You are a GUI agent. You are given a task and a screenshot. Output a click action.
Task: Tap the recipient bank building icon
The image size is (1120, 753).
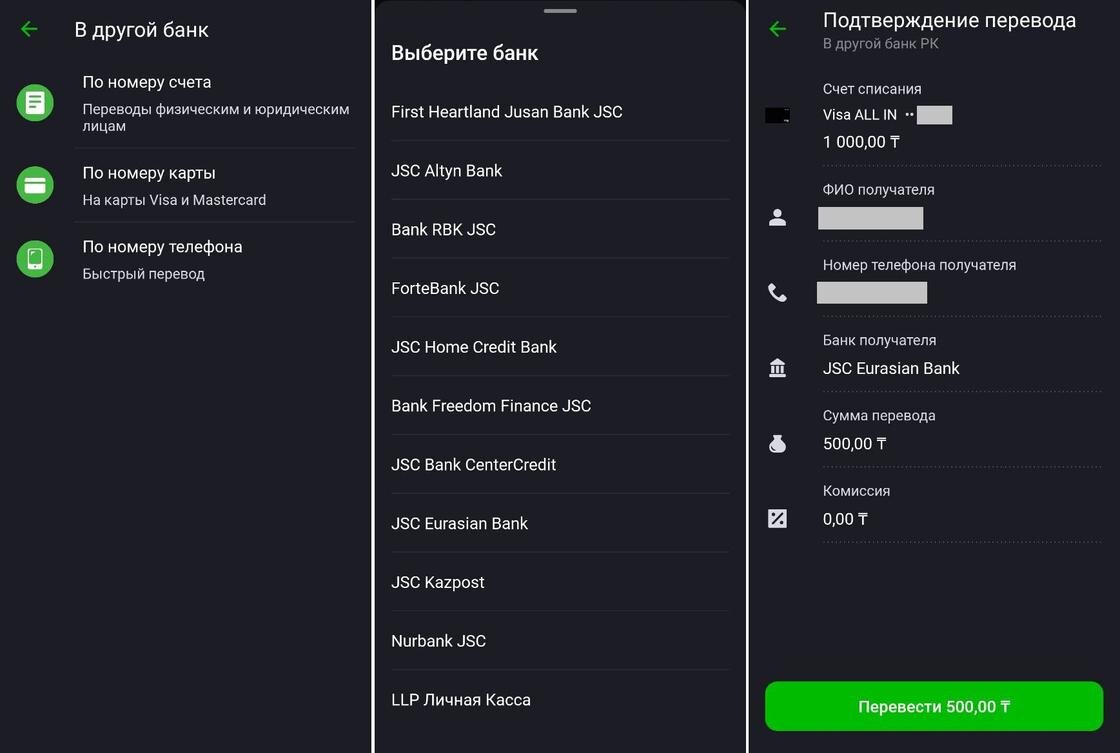click(777, 368)
